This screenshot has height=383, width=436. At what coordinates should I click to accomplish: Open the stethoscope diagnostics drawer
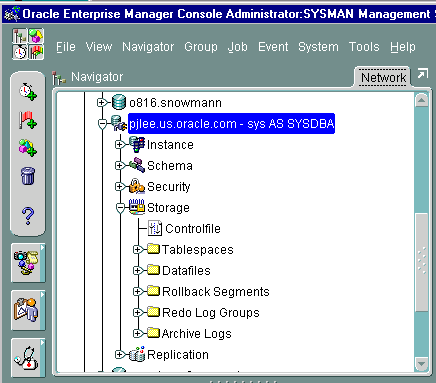(28, 358)
